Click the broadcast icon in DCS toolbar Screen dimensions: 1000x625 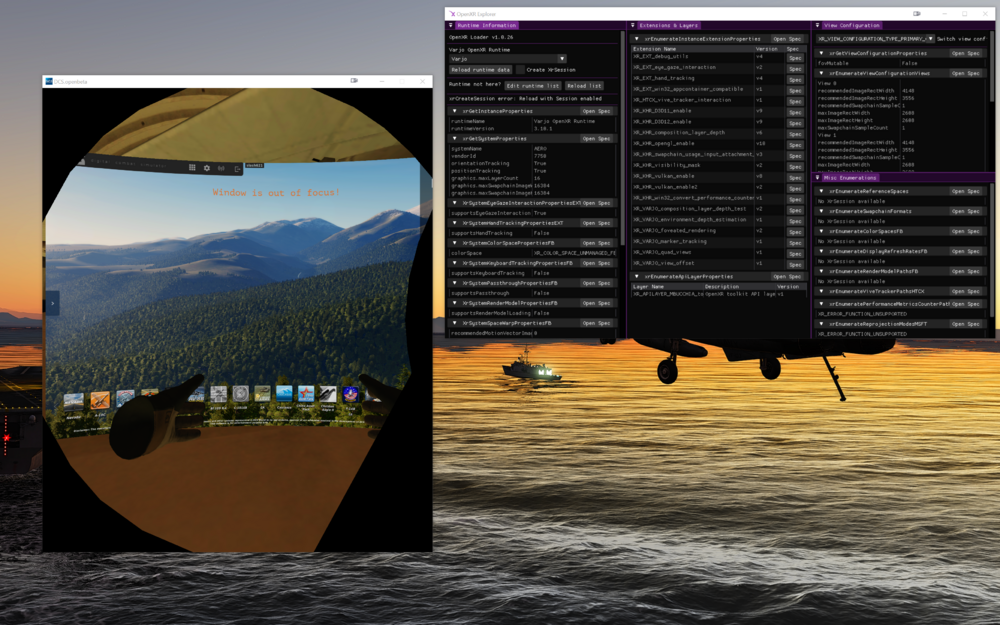click(x=221, y=168)
